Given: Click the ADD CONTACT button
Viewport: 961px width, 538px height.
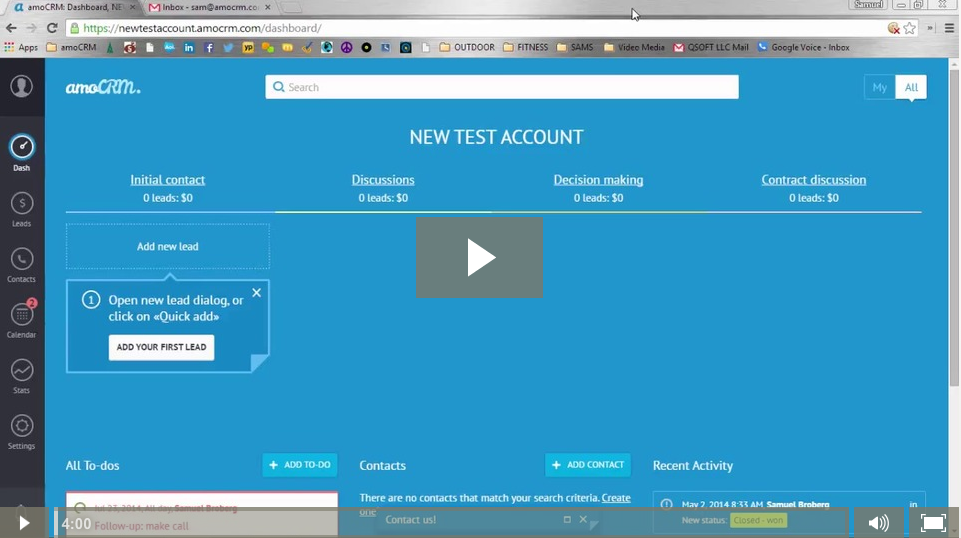Looking at the screenshot, I should coord(588,465).
